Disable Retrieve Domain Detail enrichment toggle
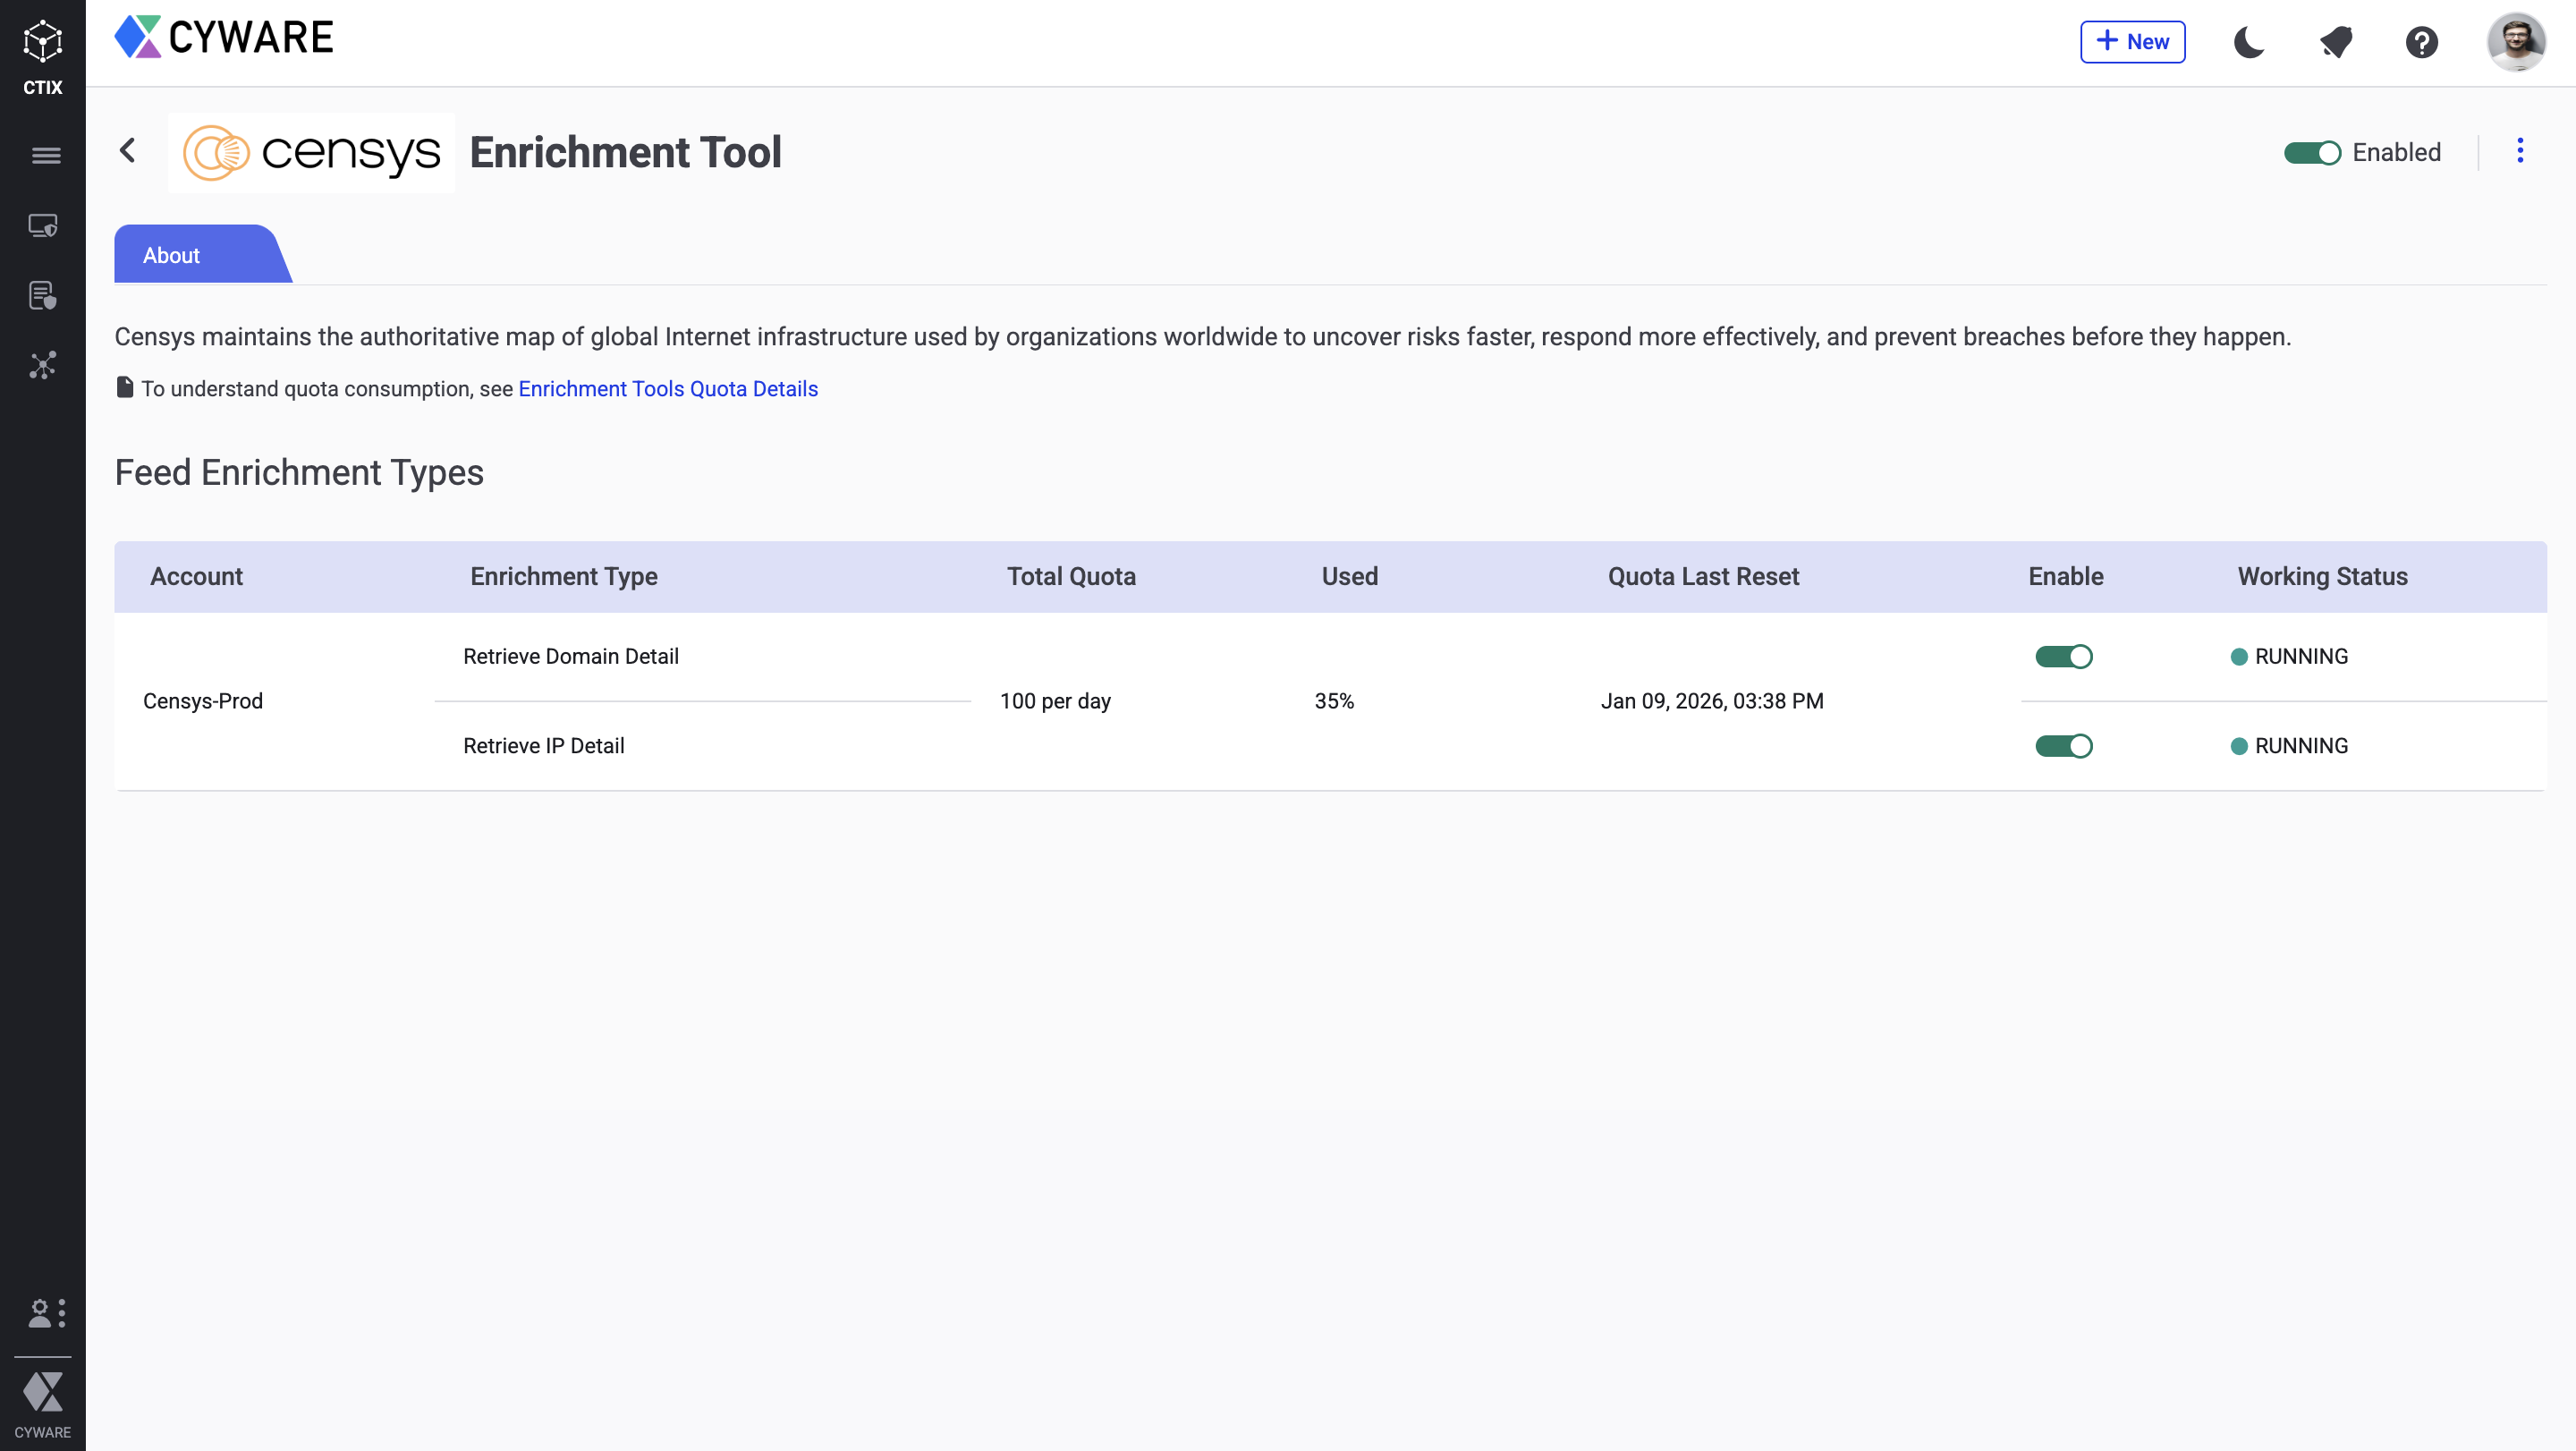This screenshot has width=2576, height=1451. (x=2063, y=657)
